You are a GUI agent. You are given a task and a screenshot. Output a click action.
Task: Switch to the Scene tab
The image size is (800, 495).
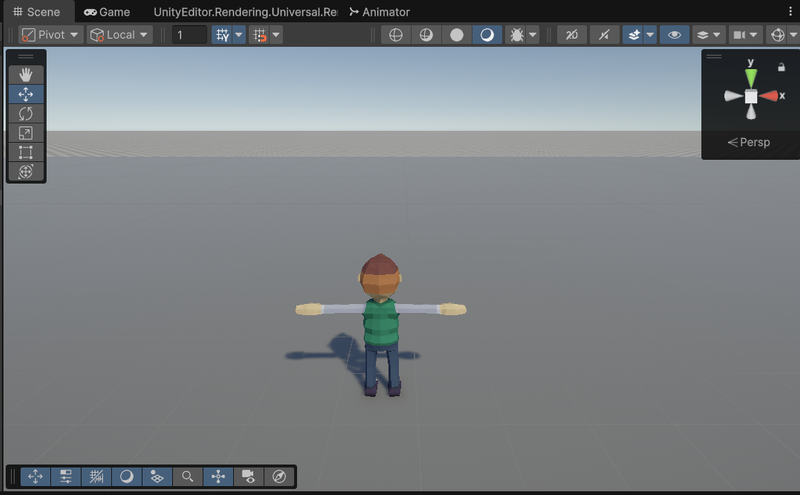(37, 12)
